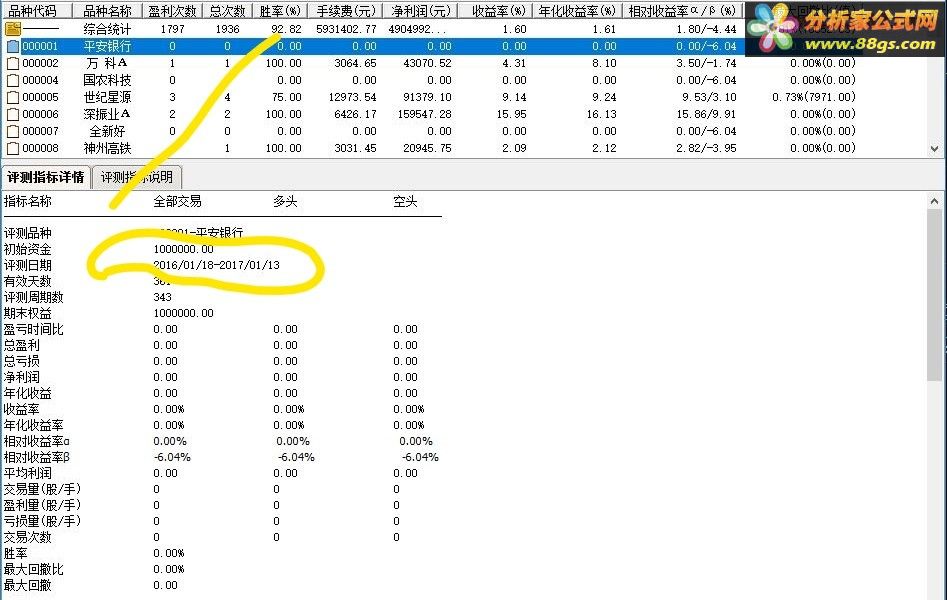Sort by the 总次数 column header
Screen dimensions: 947x600
point(227,11)
